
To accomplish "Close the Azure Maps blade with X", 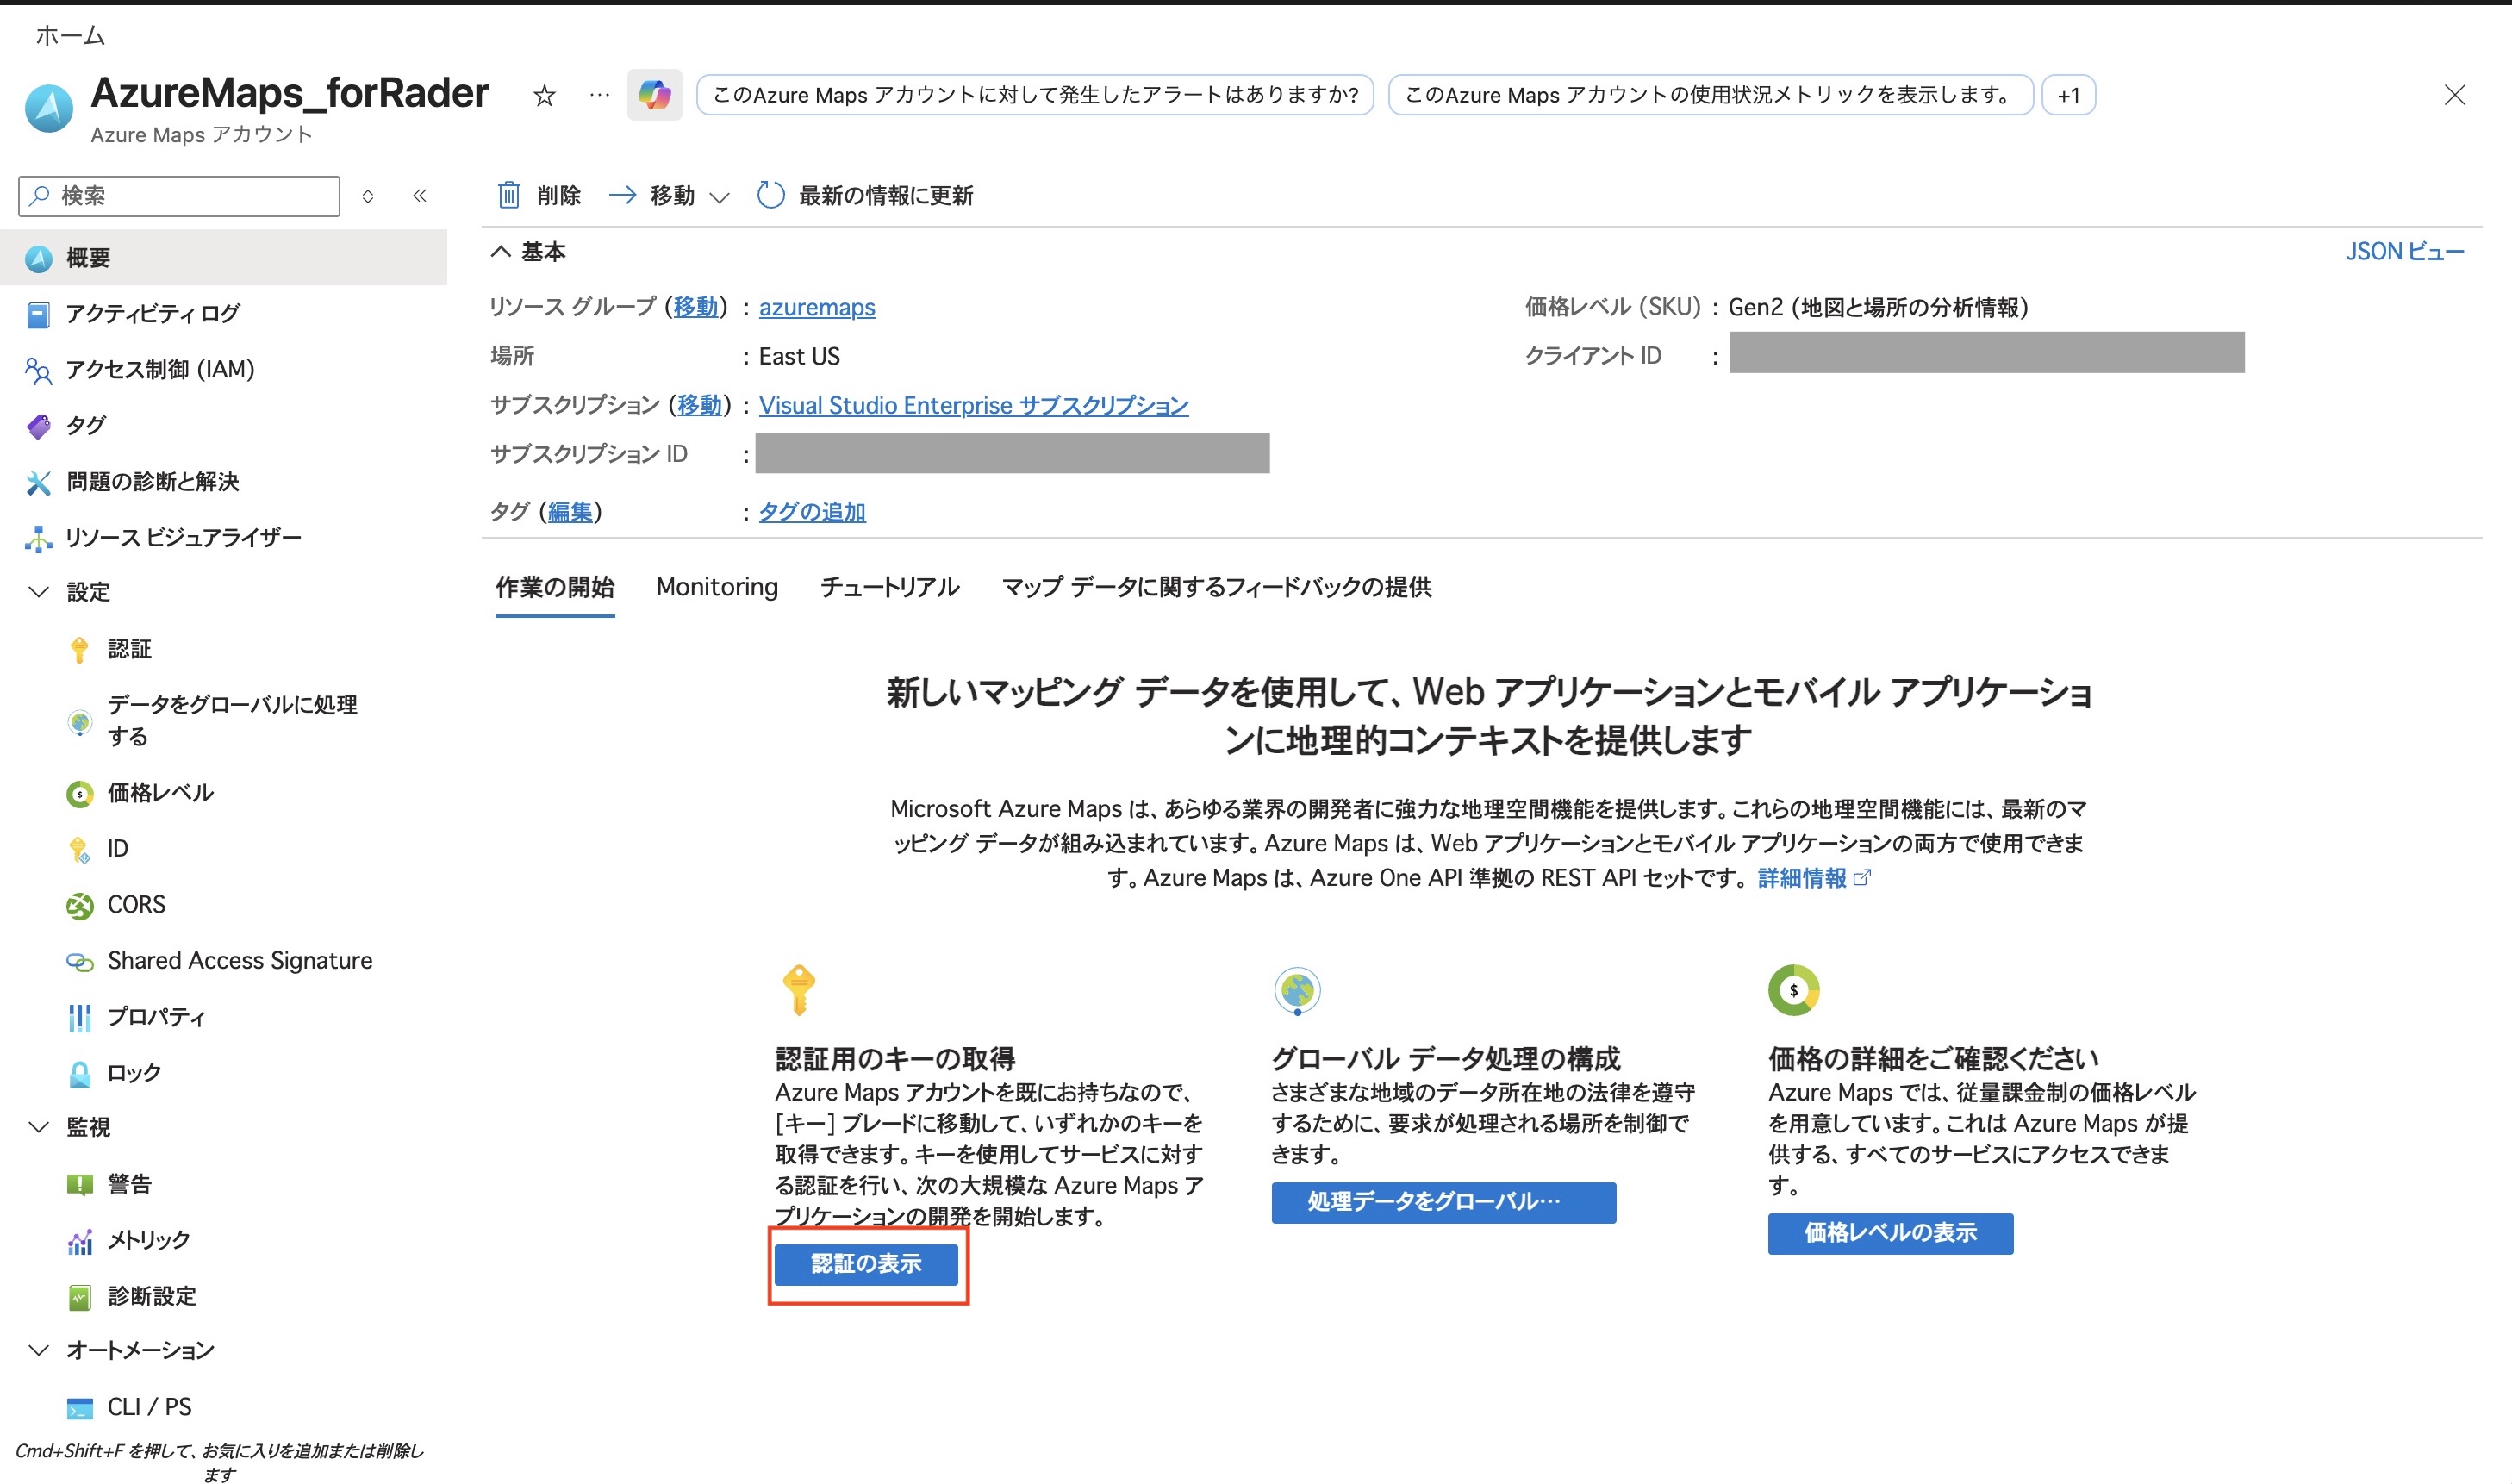I will click(x=2454, y=95).
